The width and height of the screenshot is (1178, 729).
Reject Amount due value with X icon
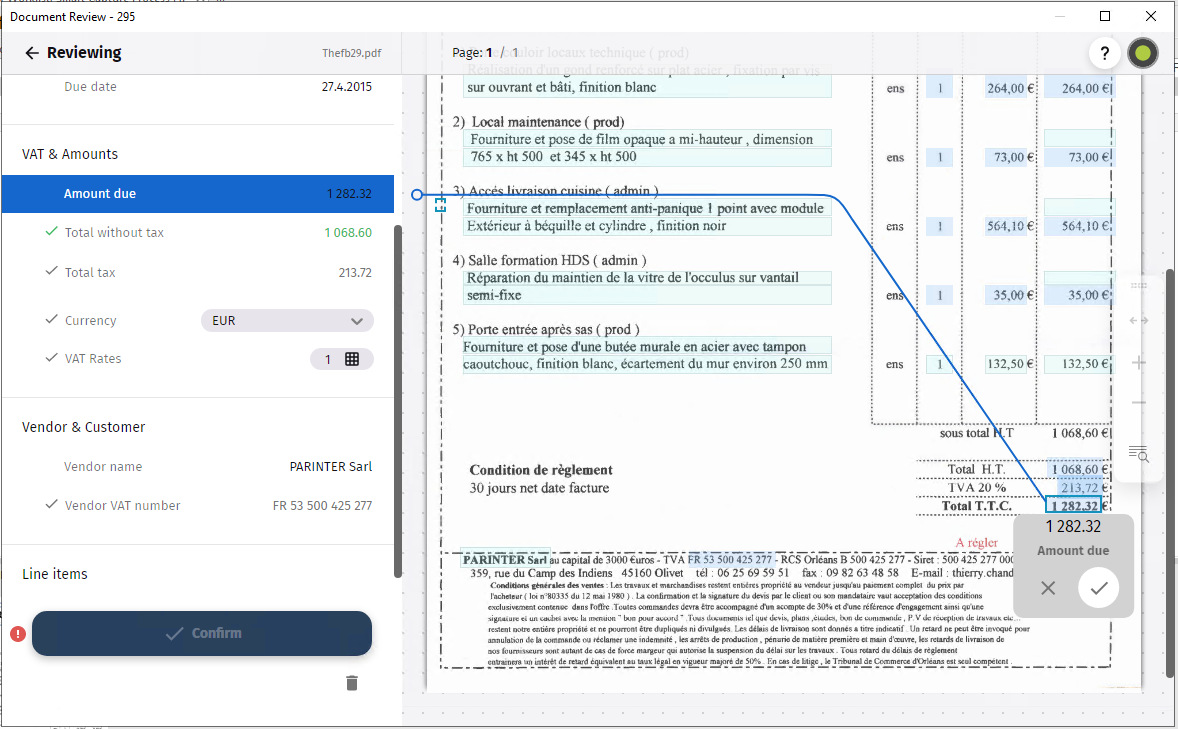pyautogui.click(x=1048, y=588)
